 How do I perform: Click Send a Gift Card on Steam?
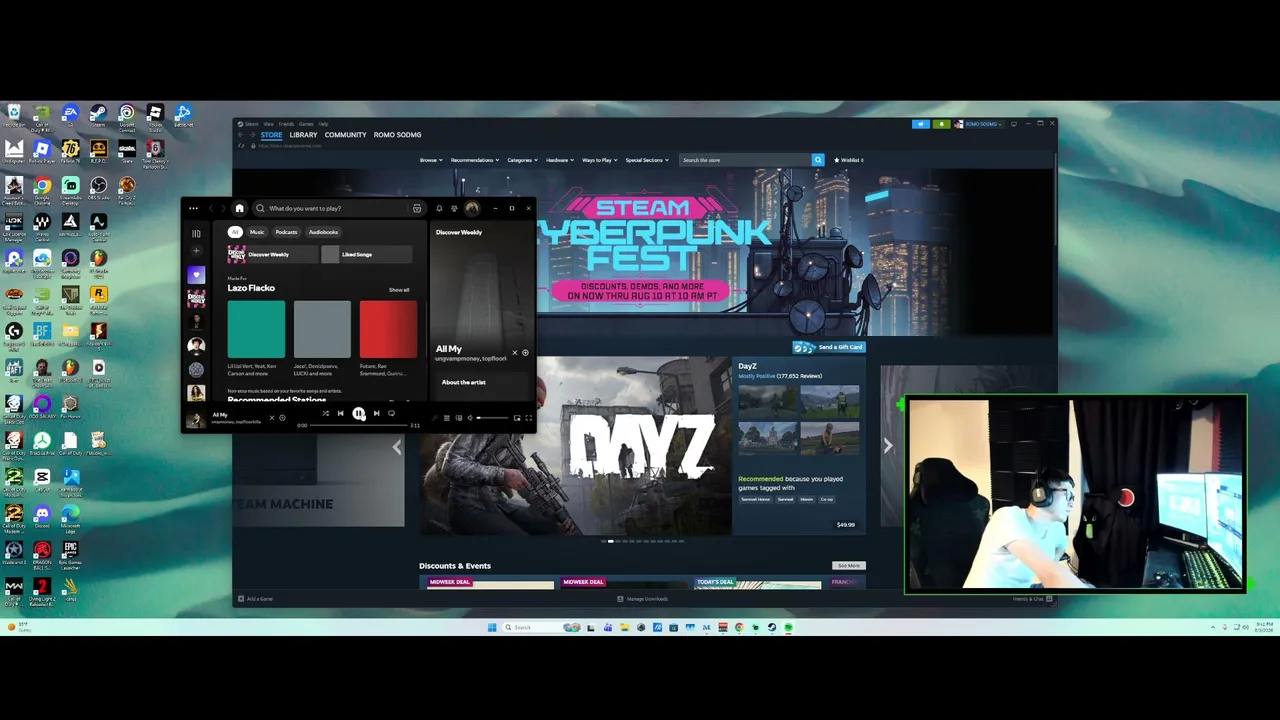tap(829, 347)
